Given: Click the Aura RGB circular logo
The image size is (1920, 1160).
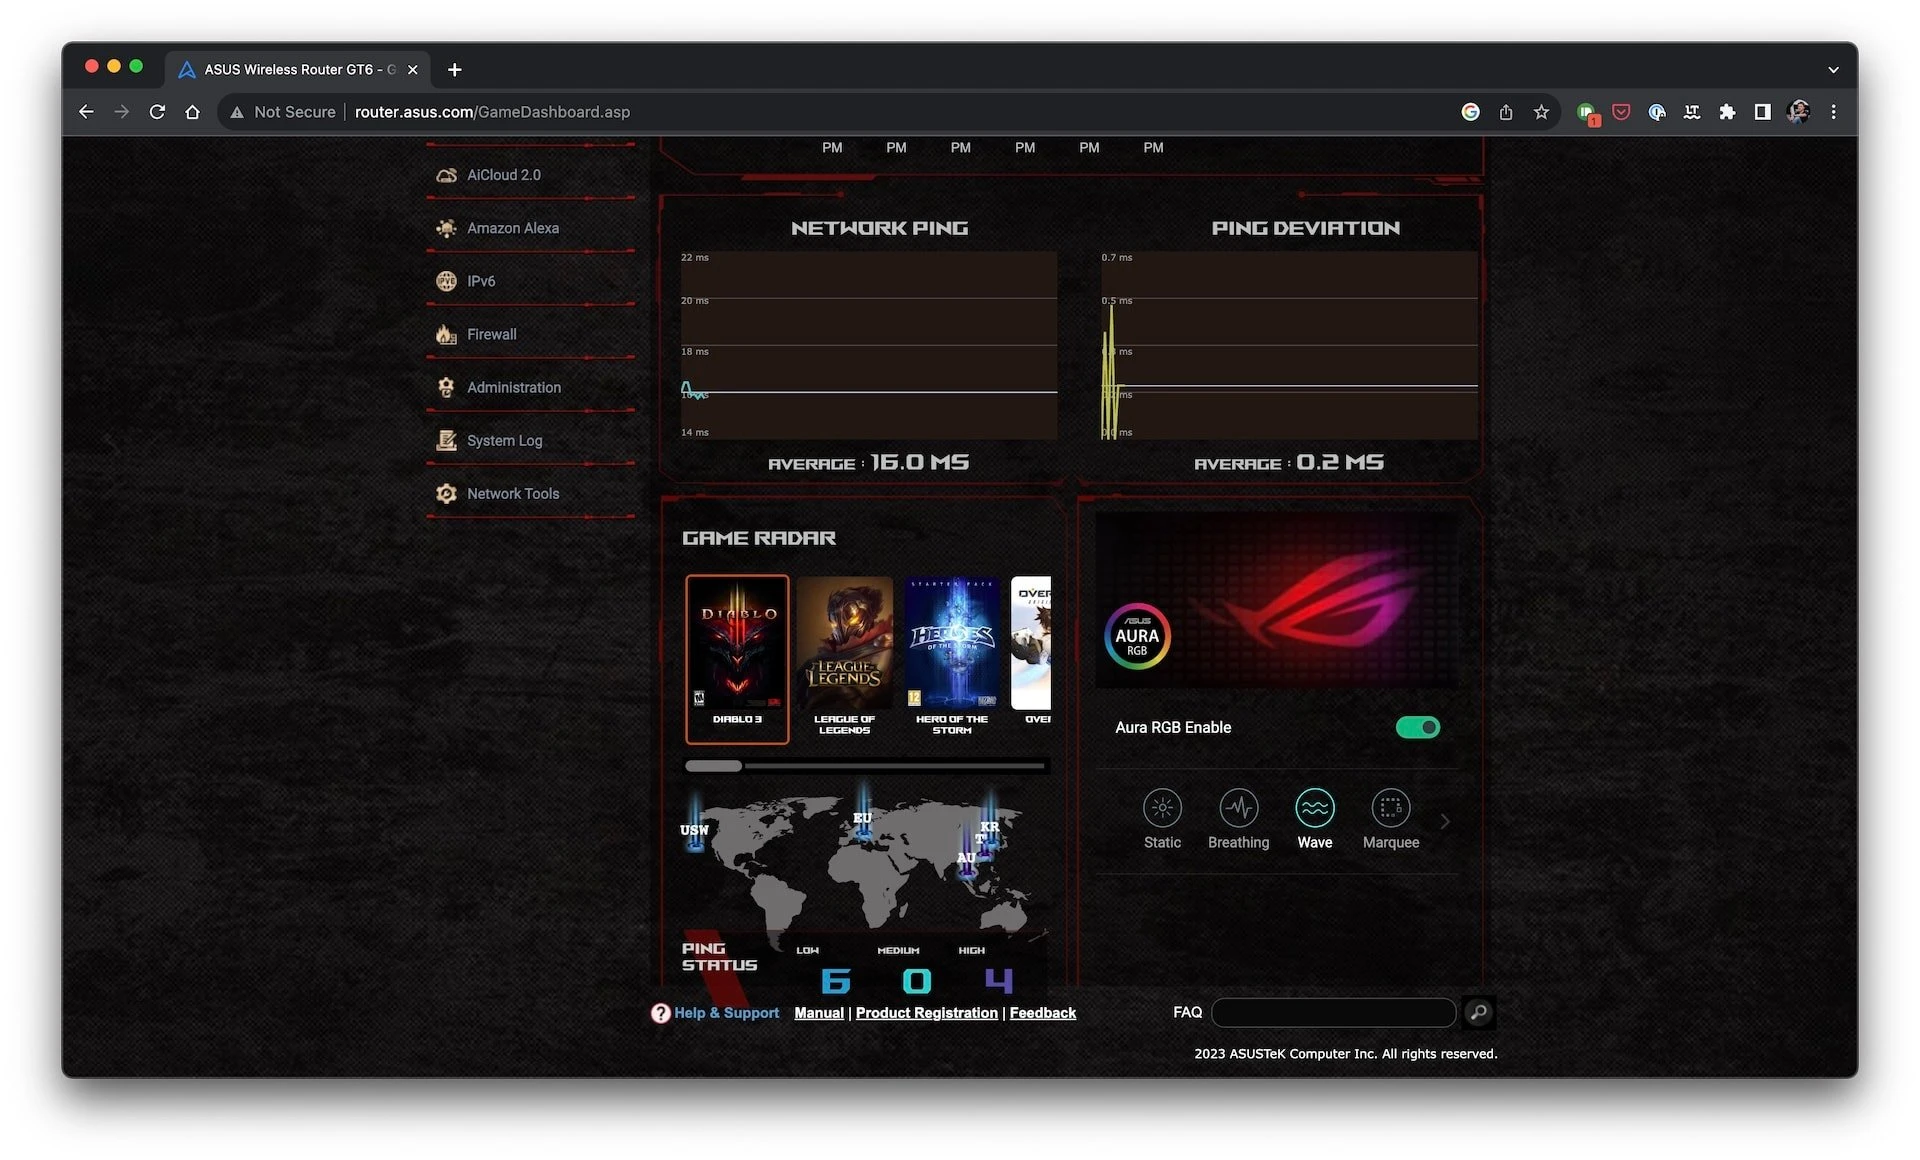Looking at the screenshot, I should [x=1137, y=636].
